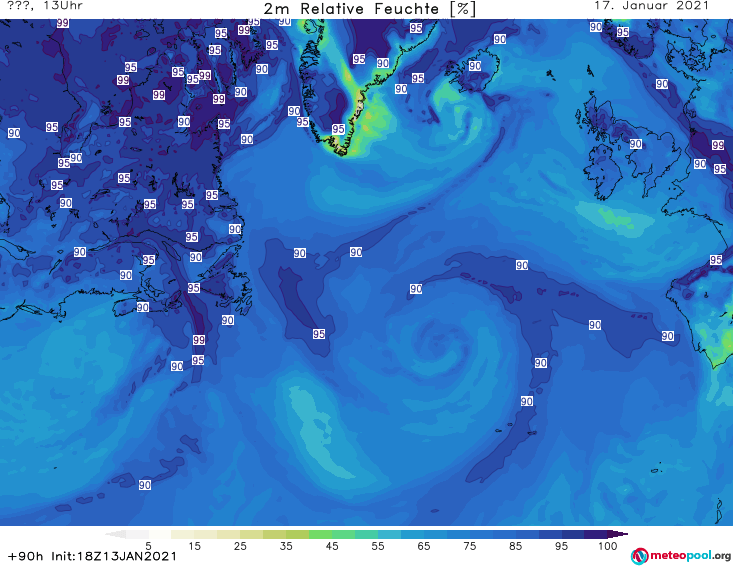Click the '85' tick on the color scale
The height and width of the screenshot is (566, 733).
click(x=516, y=546)
